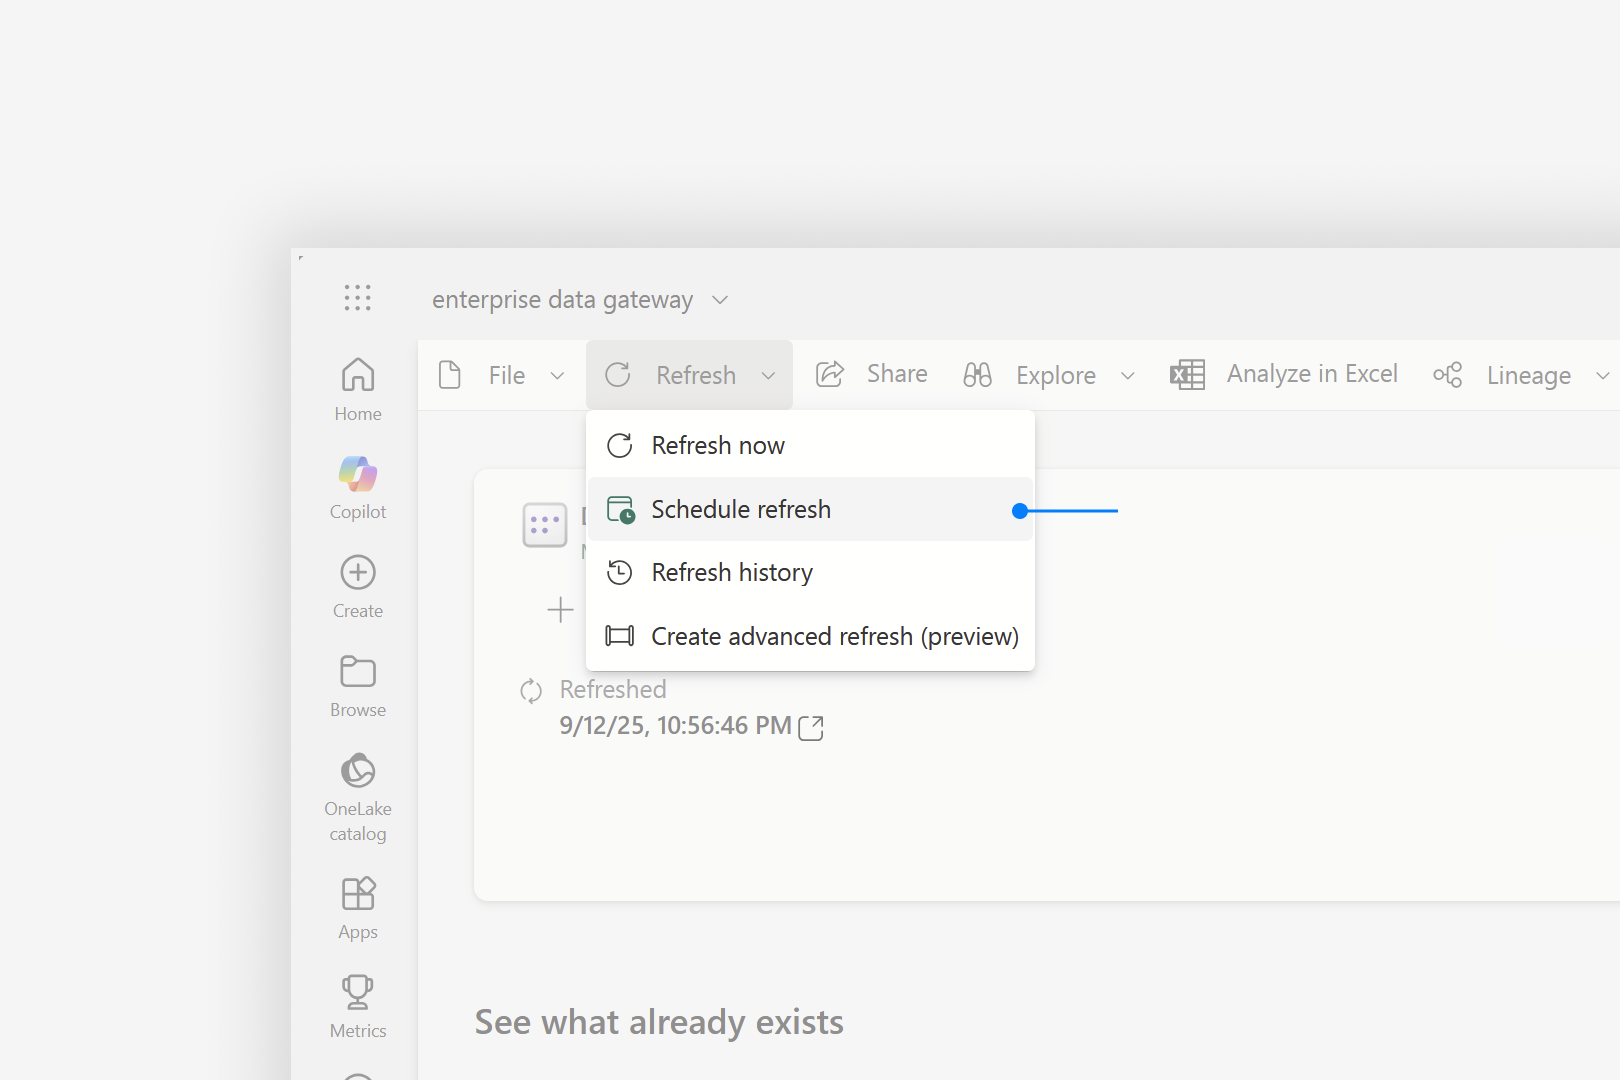Click the Refresh toolbar label
This screenshot has width=1620, height=1080.
(x=696, y=375)
